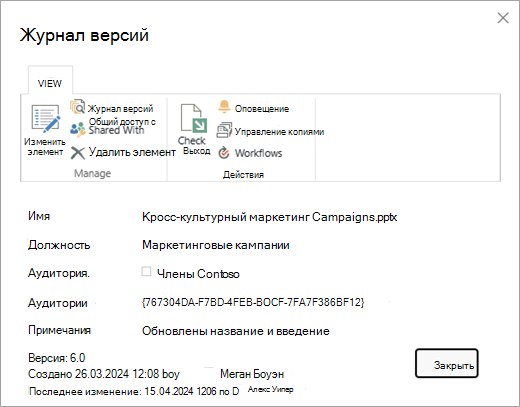The height and width of the screenshot is (407, 520).
Task: Click the editor name Алекс Уилер
Action: [x=271, y=389]
